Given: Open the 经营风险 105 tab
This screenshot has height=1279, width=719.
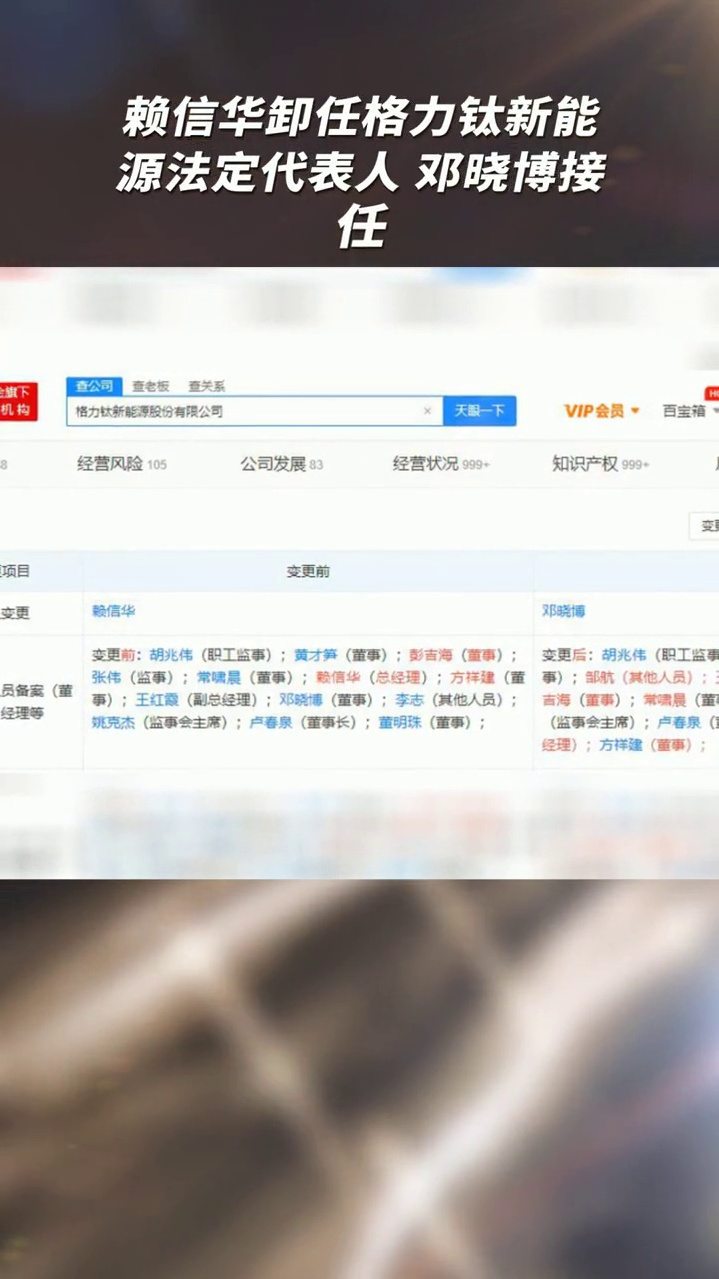Looking at the screenshot, I should [x=122, y=464].
